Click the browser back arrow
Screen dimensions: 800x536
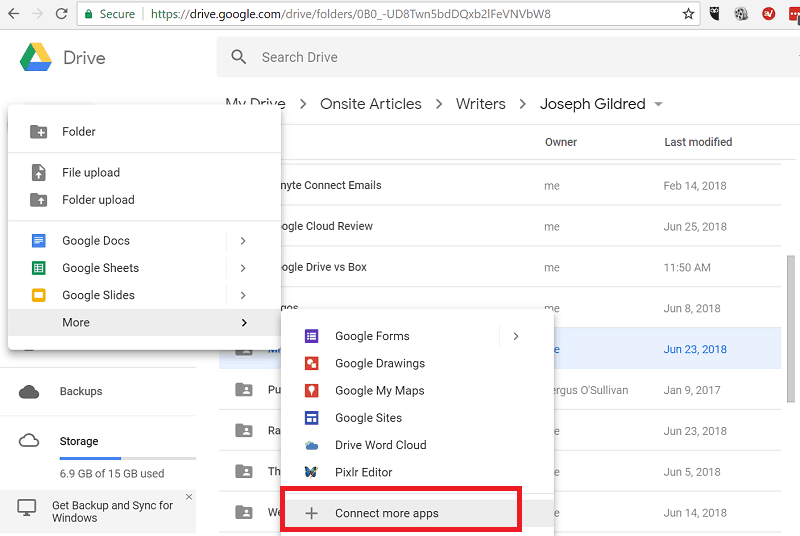tap(14, 14)
